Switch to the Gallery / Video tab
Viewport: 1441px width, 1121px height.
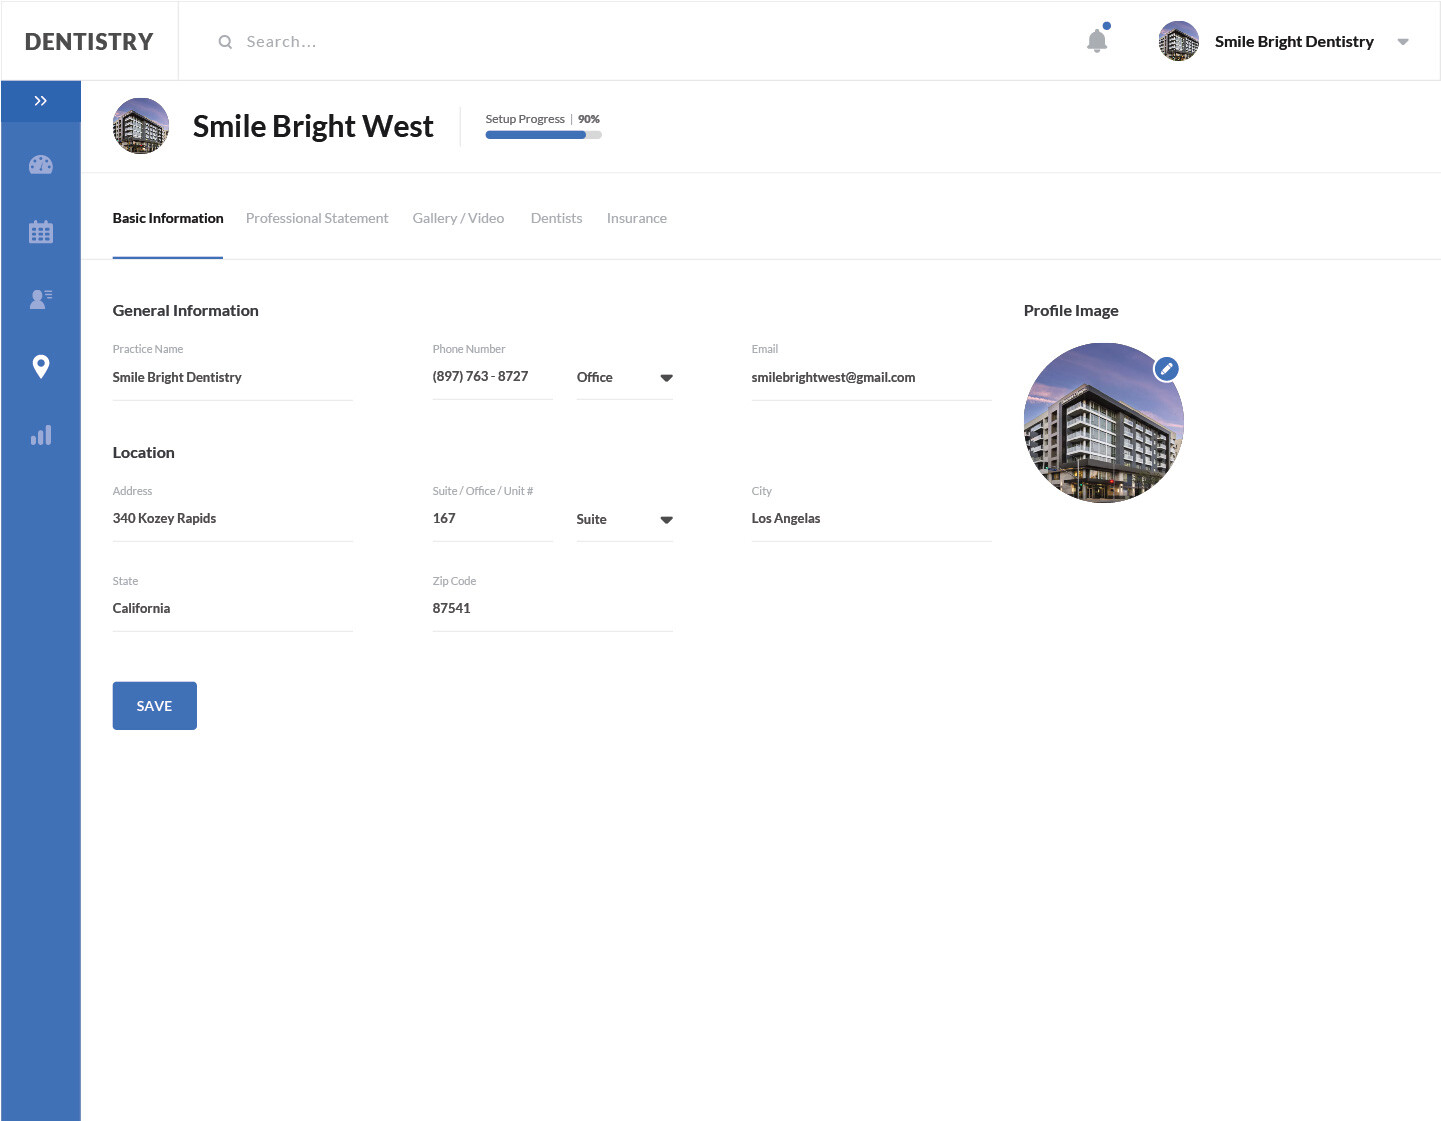click(458, 218)
